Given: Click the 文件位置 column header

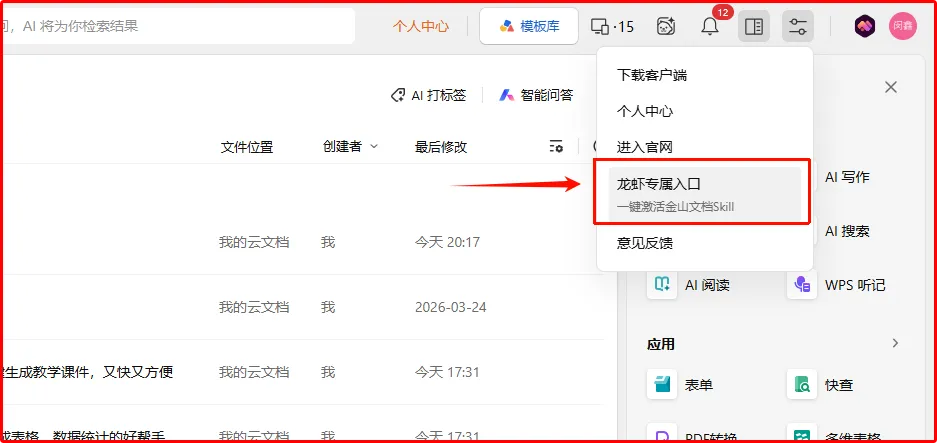Looking at the screenshot, I should [247, 147].
